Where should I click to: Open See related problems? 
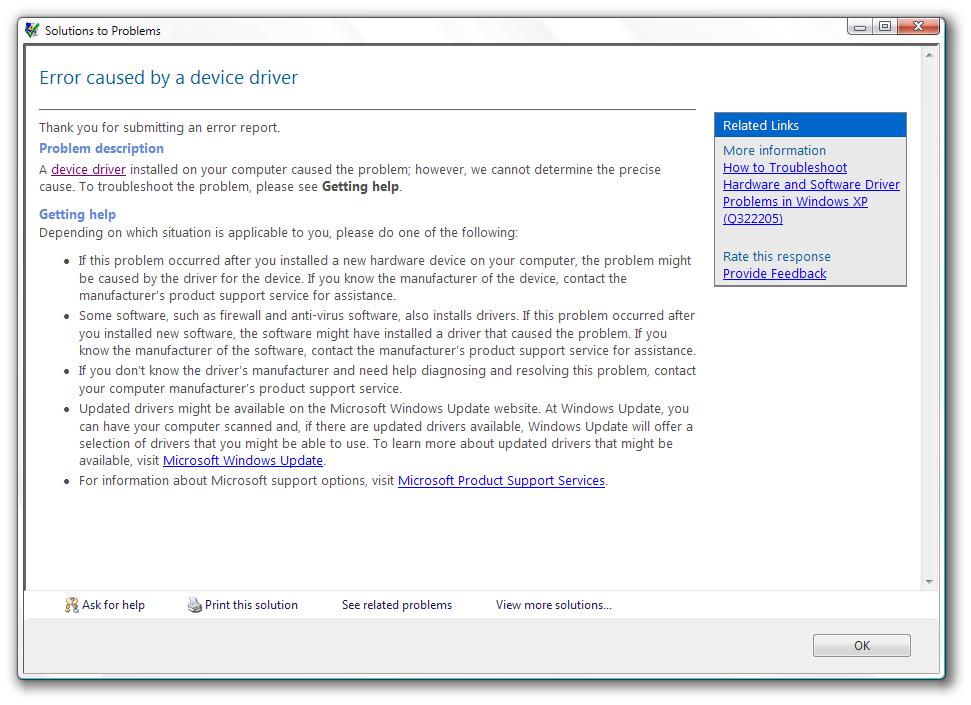tap(397, 605)
